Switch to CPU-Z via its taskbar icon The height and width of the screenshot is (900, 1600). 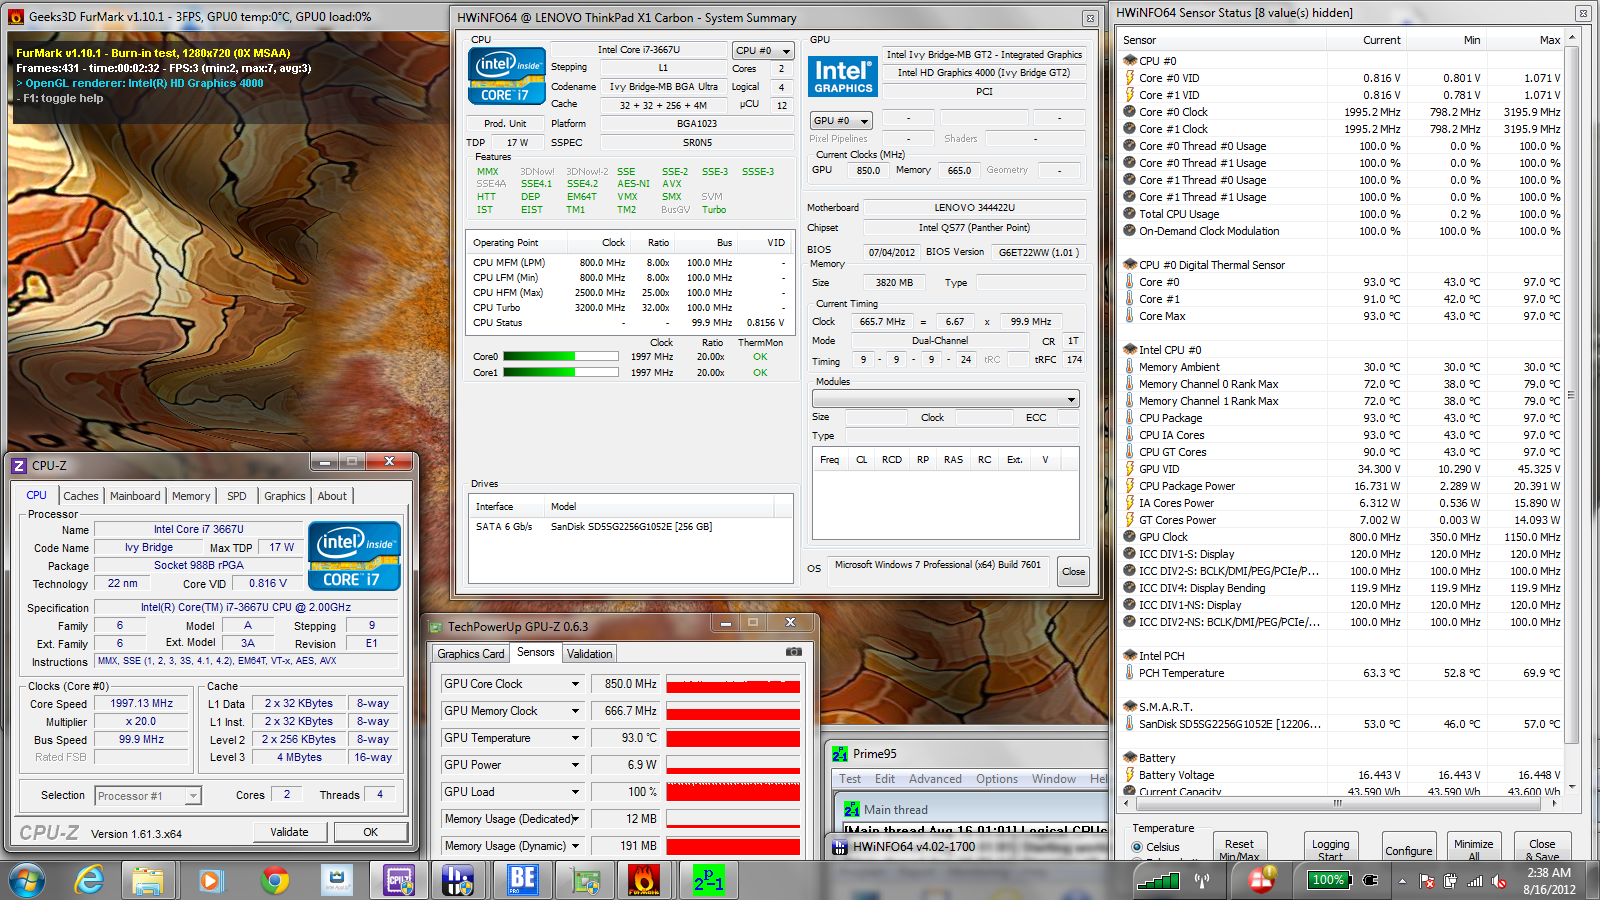click(398, 880)
